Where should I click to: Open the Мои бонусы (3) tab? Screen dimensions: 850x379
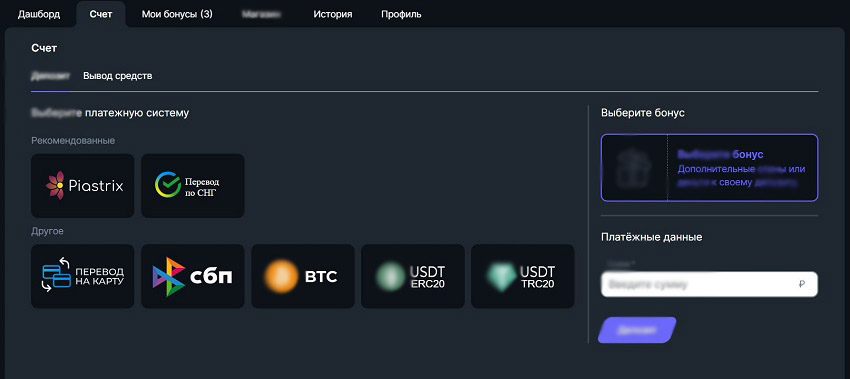(x=177, y=14)
